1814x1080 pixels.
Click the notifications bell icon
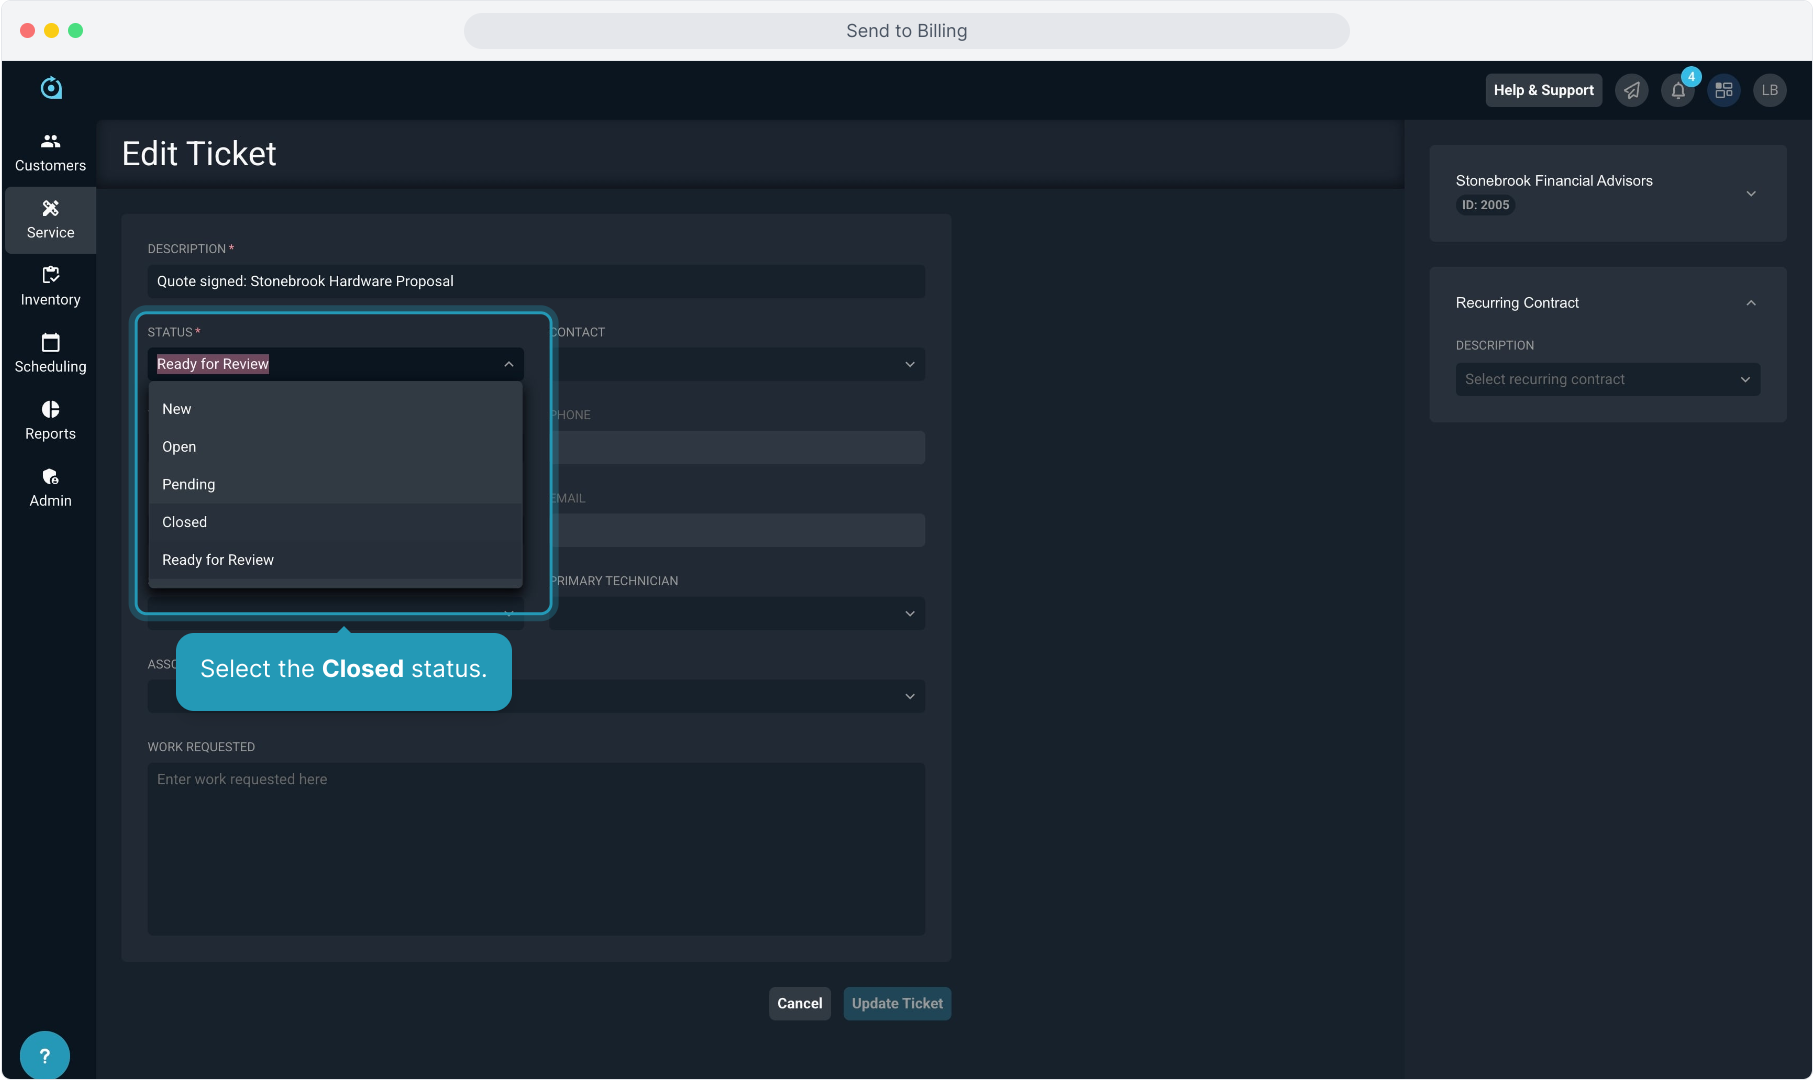1678,91
